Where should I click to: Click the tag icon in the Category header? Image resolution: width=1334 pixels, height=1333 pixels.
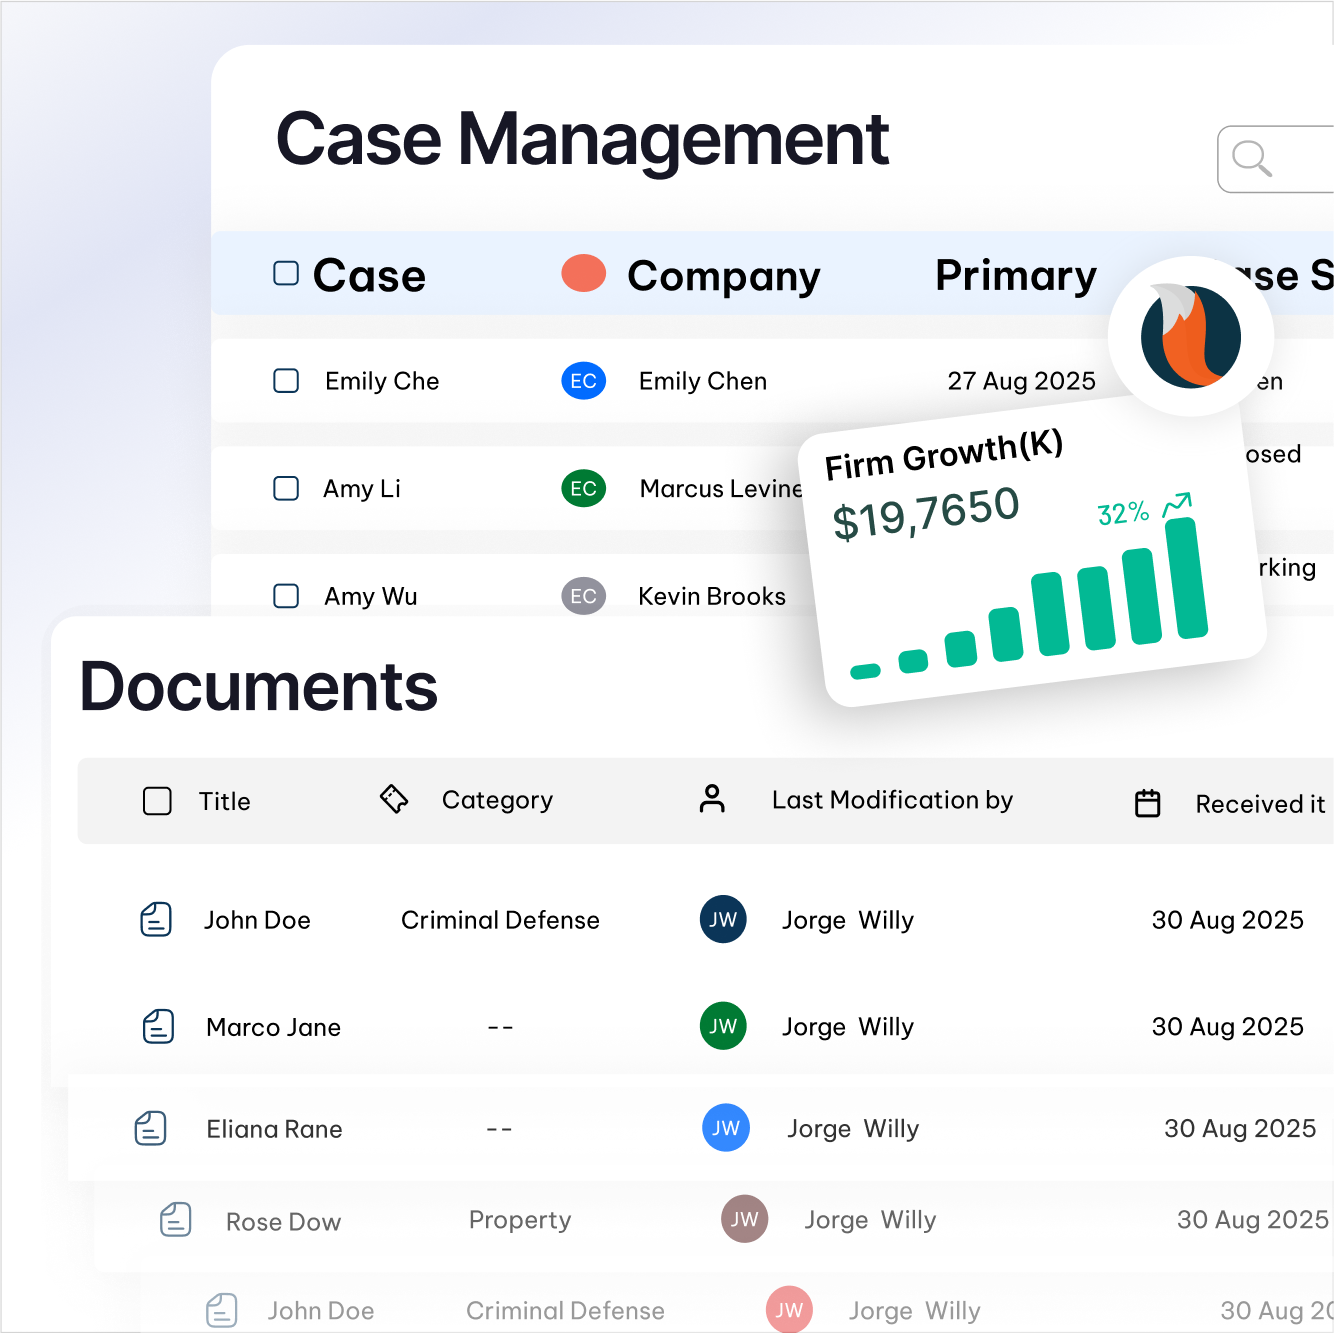pos(394,799)
